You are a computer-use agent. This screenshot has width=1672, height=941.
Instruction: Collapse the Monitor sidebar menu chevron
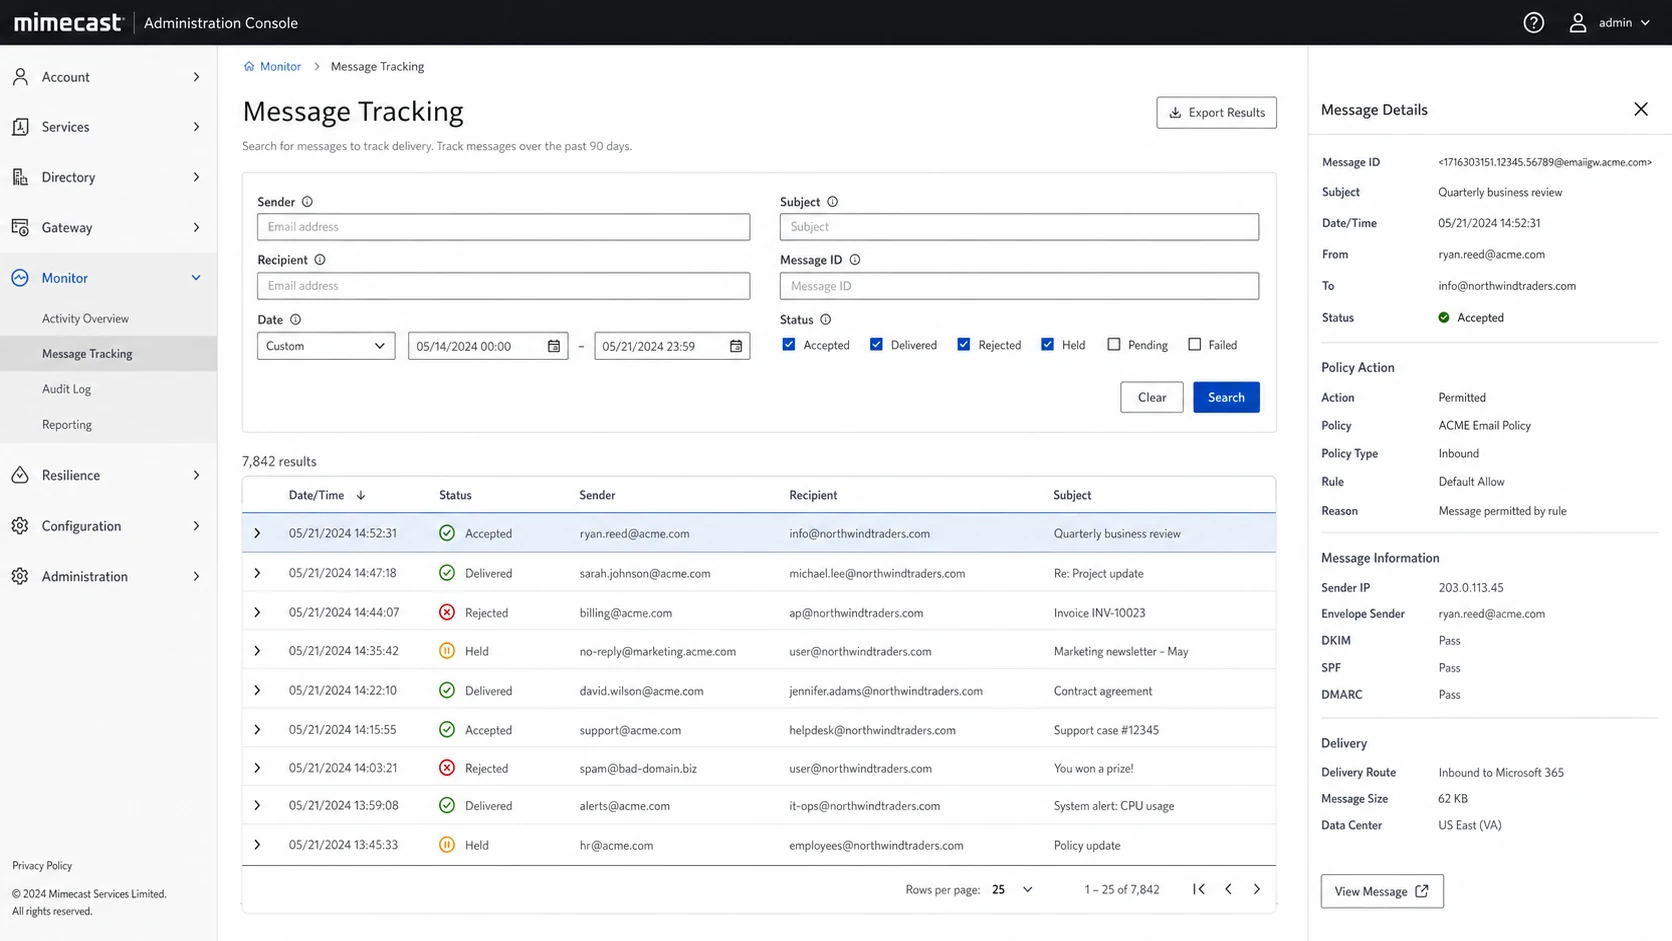[196, 278]
